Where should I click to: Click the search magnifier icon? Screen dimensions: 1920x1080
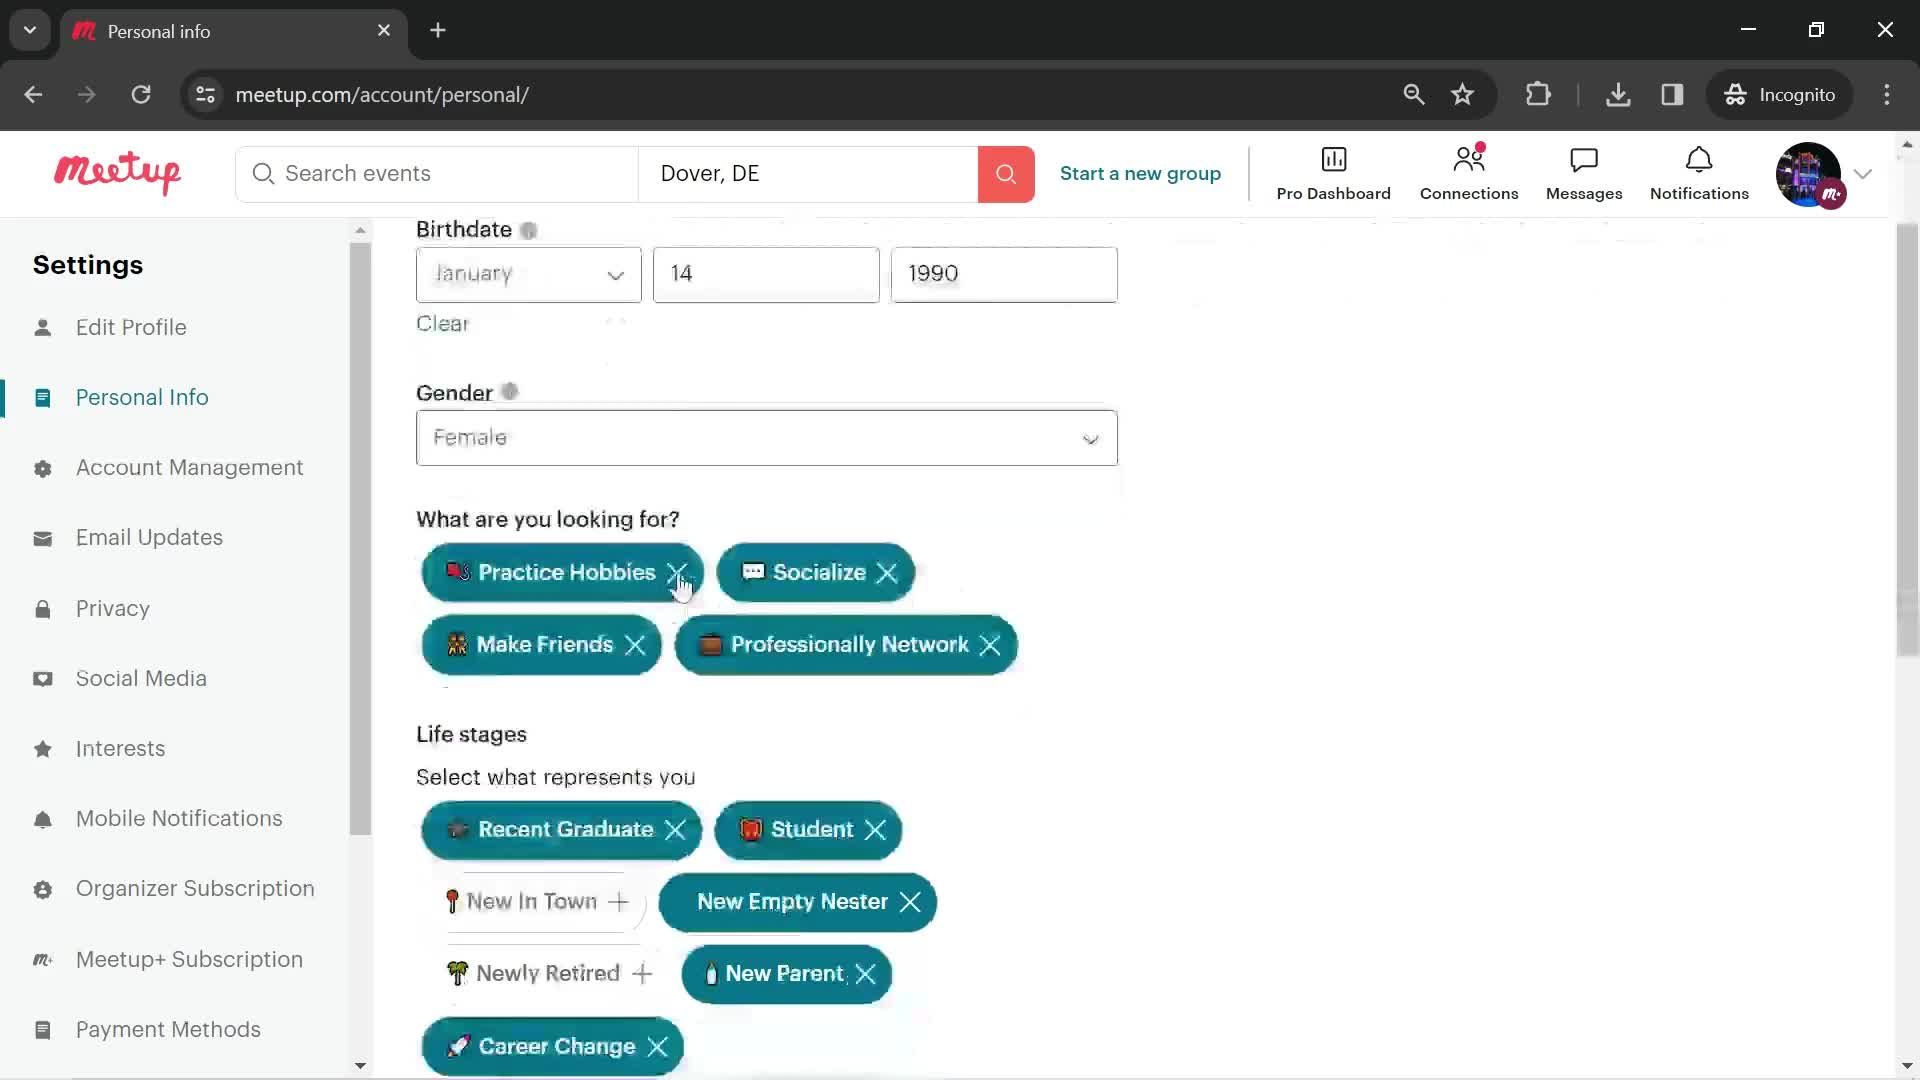point(1005,173)
